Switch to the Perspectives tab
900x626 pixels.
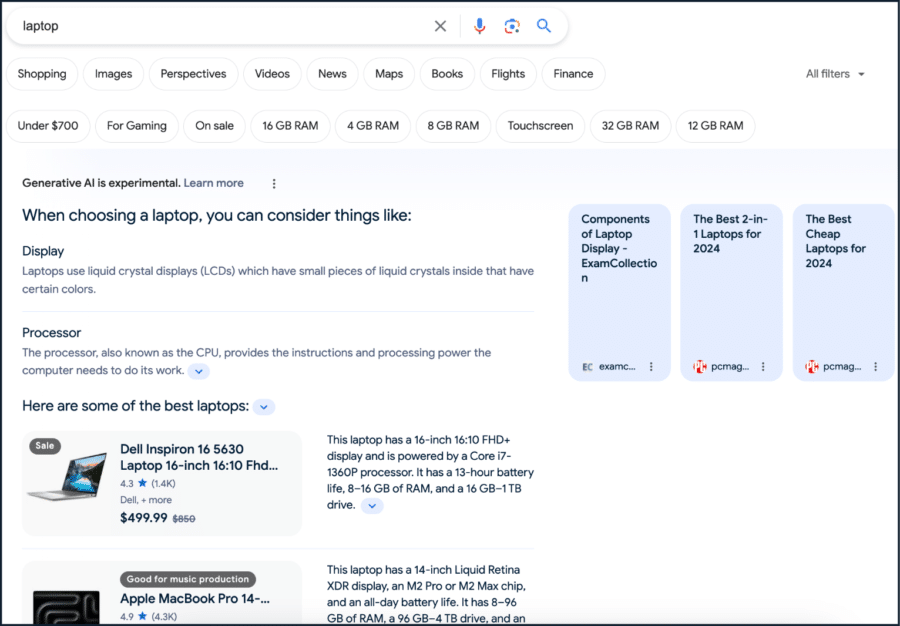(x=193, y=74)
